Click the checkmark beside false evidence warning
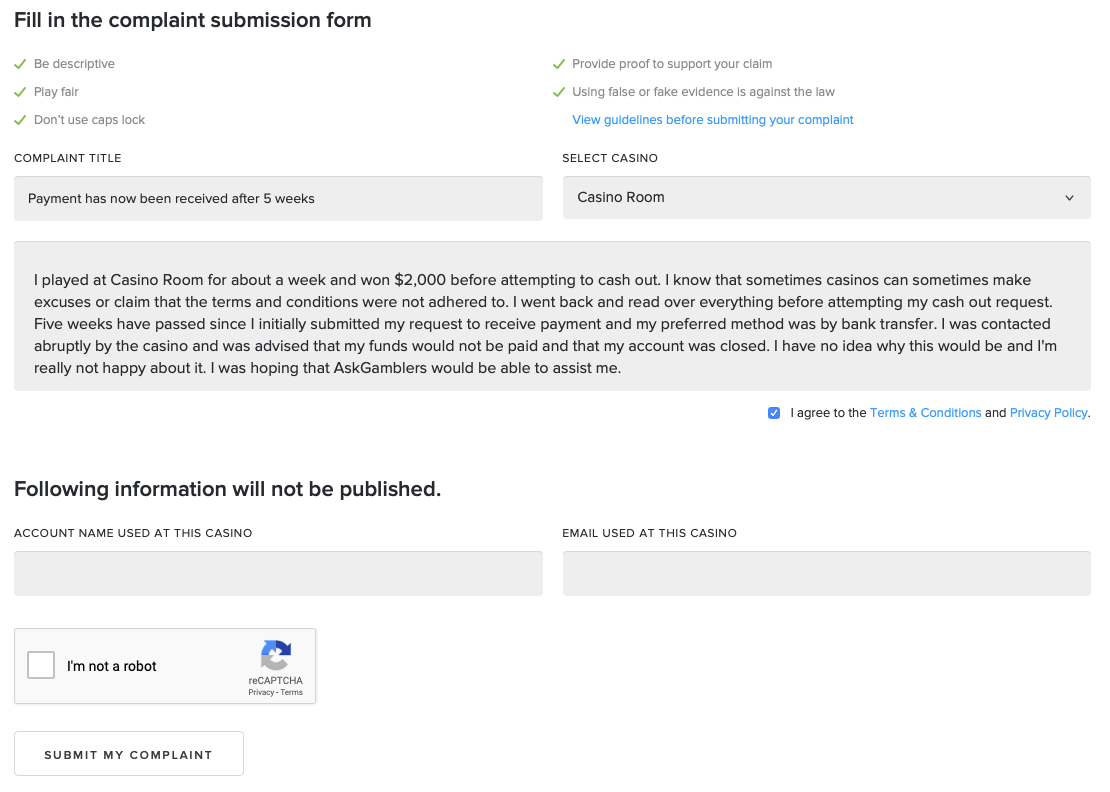The height and width of the screenshot is (792, 1110). pos(559,92)
